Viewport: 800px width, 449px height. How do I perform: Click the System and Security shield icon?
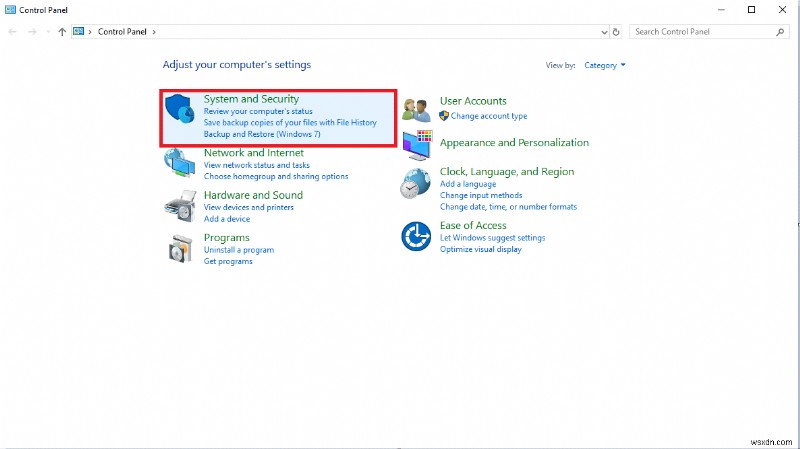click(181, 116)
